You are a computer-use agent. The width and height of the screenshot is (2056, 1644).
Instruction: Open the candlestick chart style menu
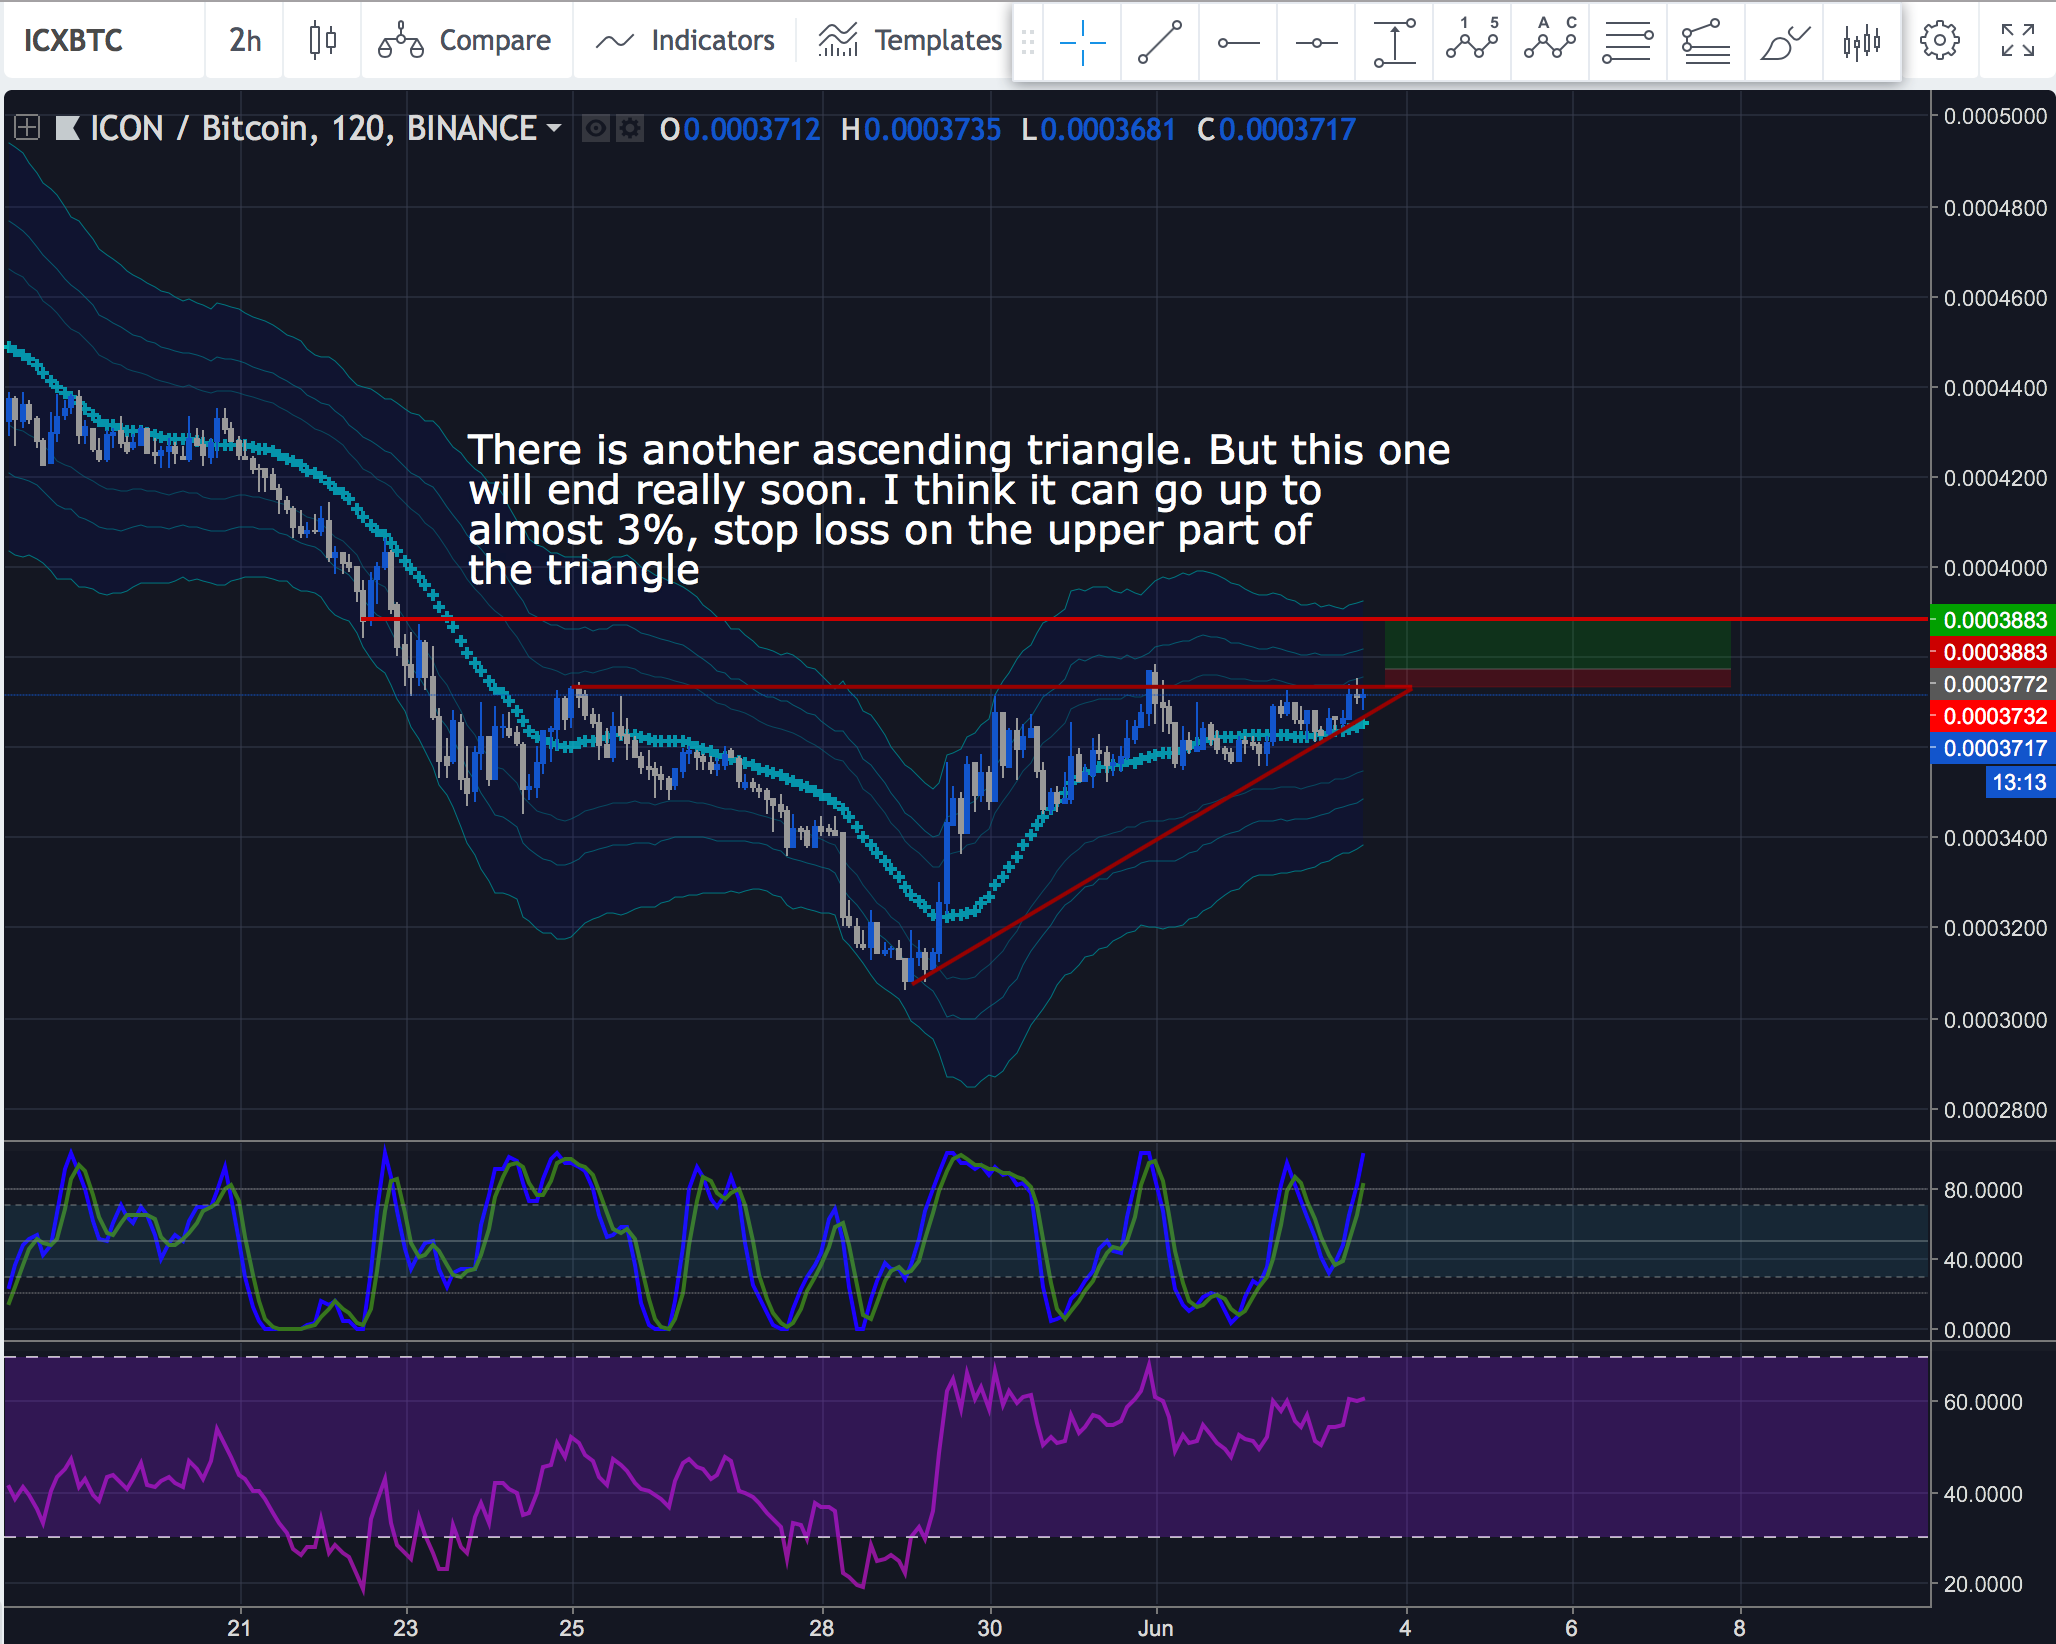(x=322, y=40)
